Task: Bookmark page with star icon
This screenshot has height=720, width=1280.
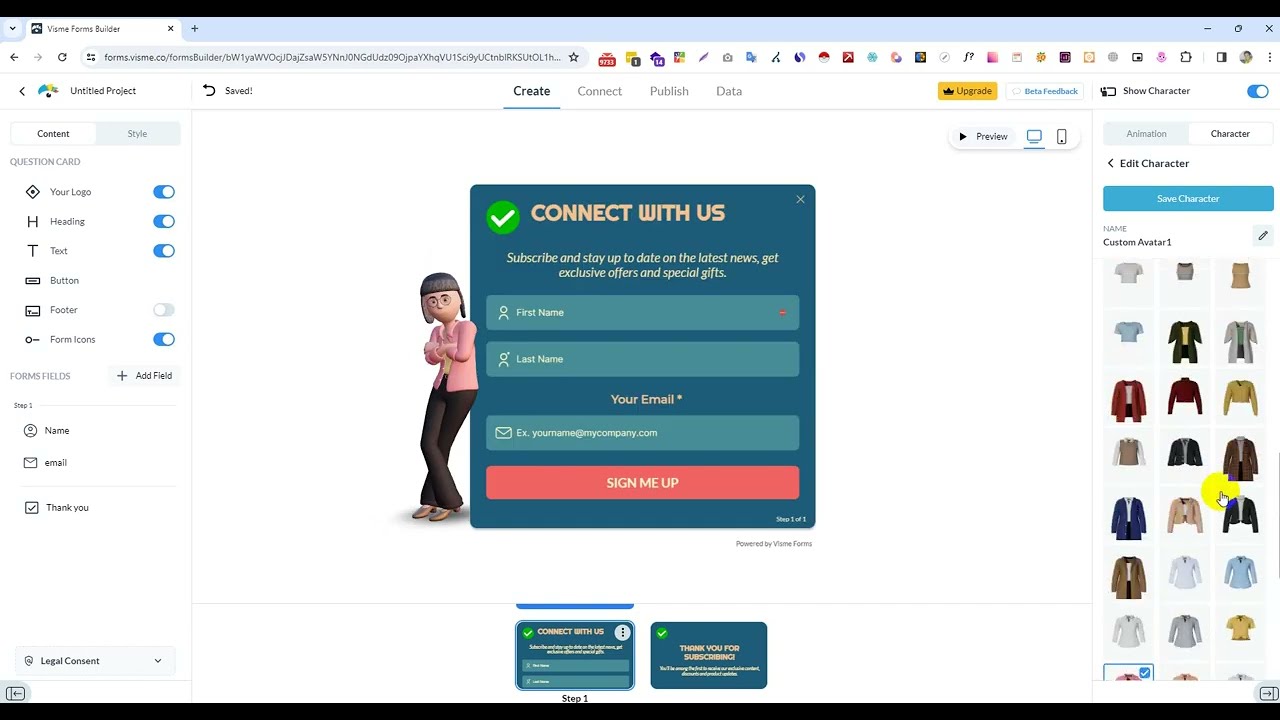Action: tap(573, 58)
